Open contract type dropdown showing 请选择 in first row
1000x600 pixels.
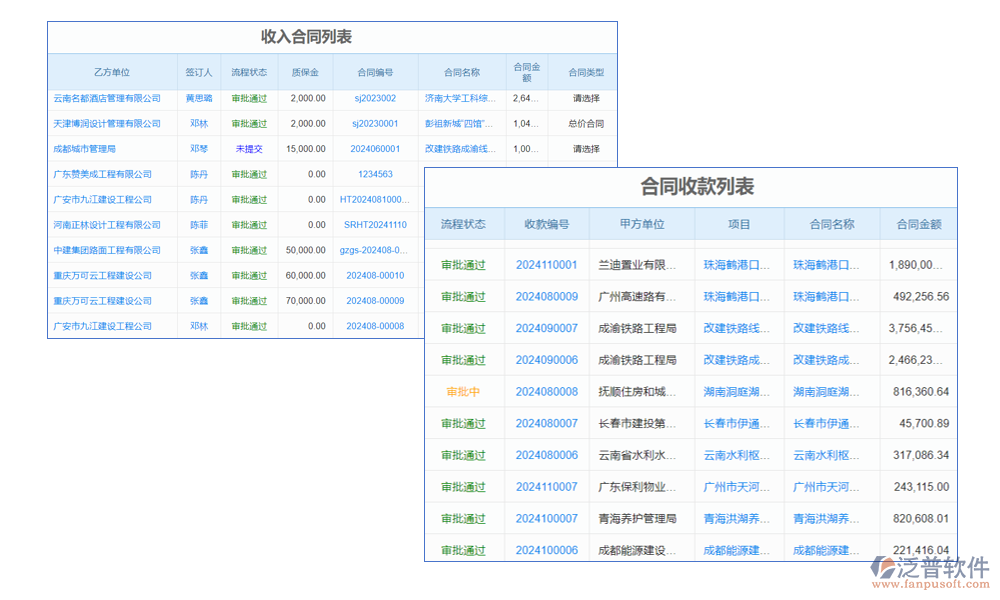click(x=585, y=98)
